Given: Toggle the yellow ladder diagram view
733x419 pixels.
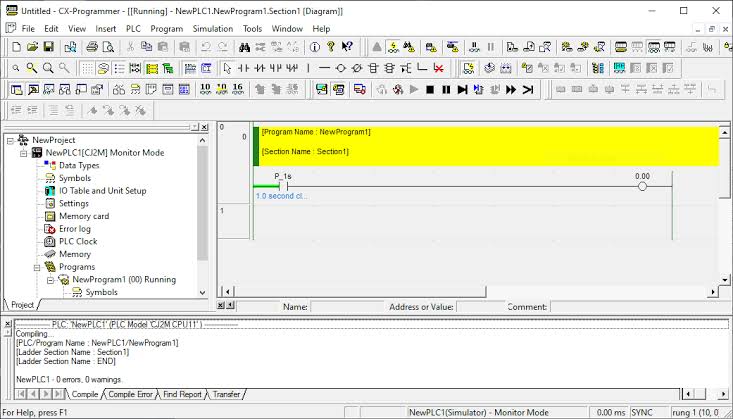Looking at the screenshot, I should (151, 68).
